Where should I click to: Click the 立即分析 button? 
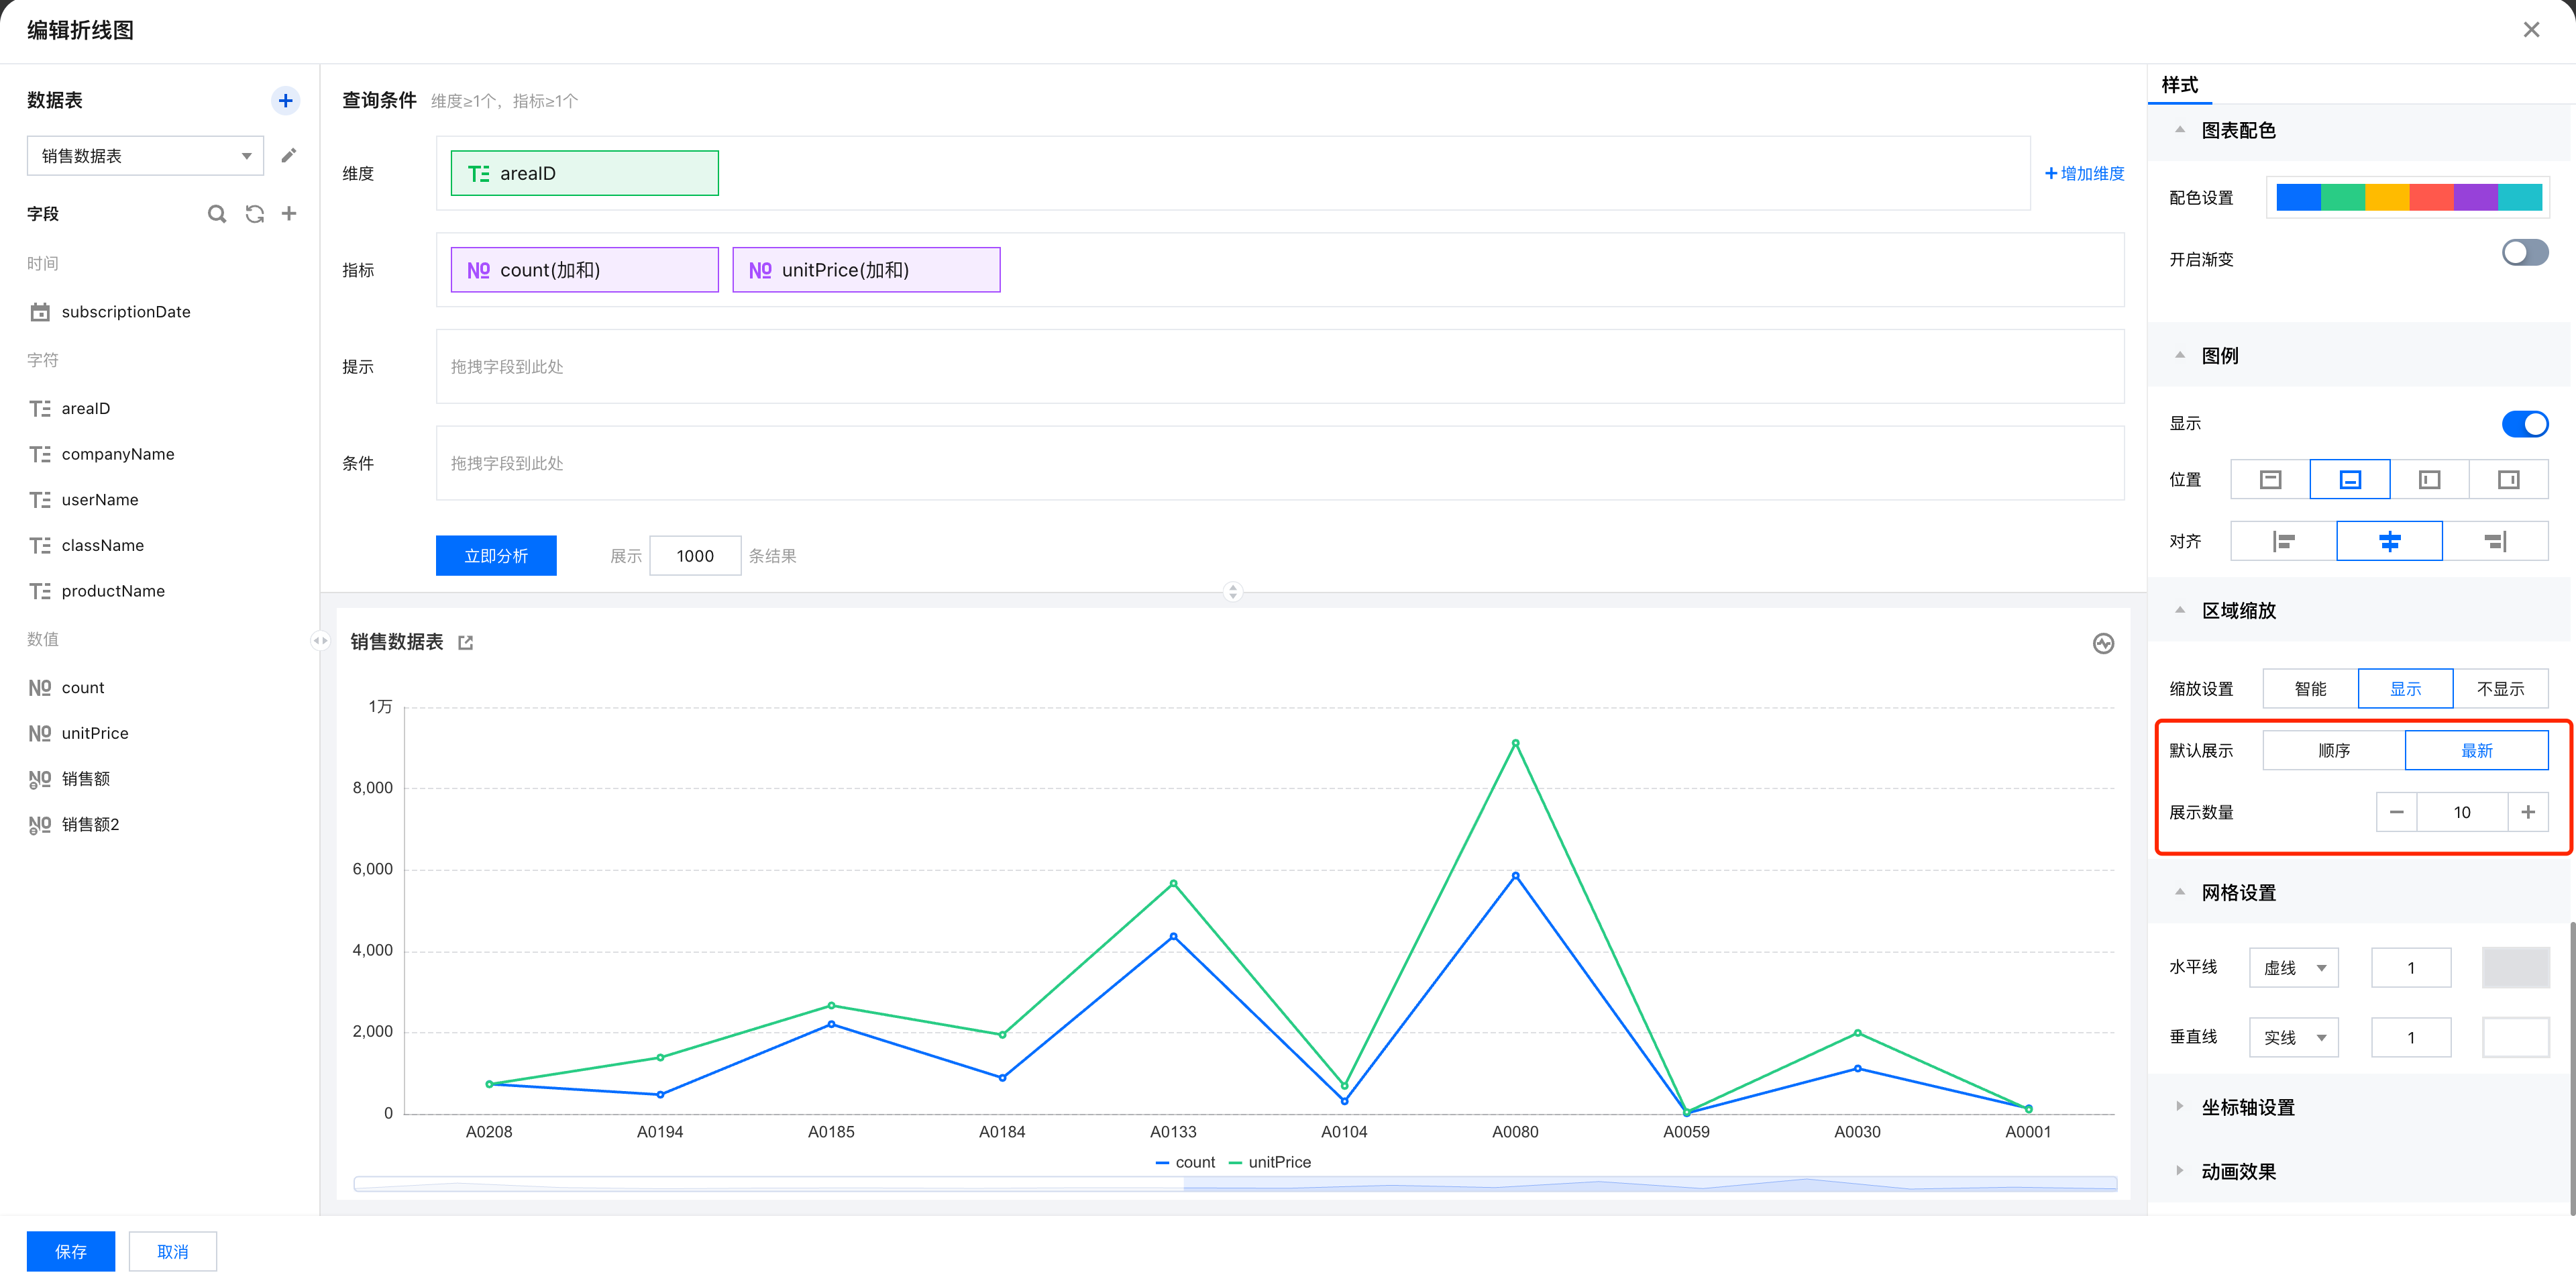tap(496, 556)
